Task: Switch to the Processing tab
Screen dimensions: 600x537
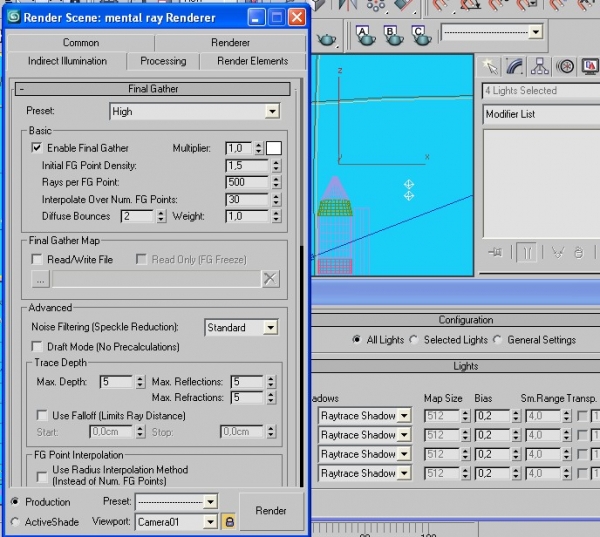Action: pyautogui.click(x=163, y=61)
